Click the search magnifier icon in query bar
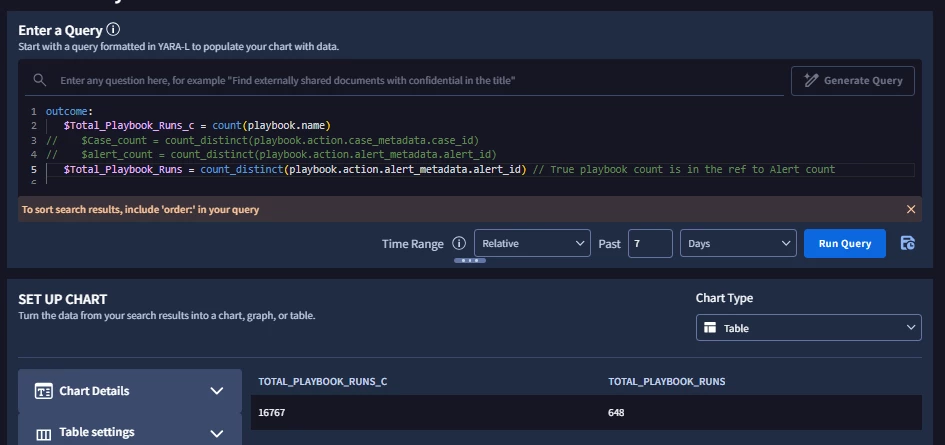 [40, 80]
